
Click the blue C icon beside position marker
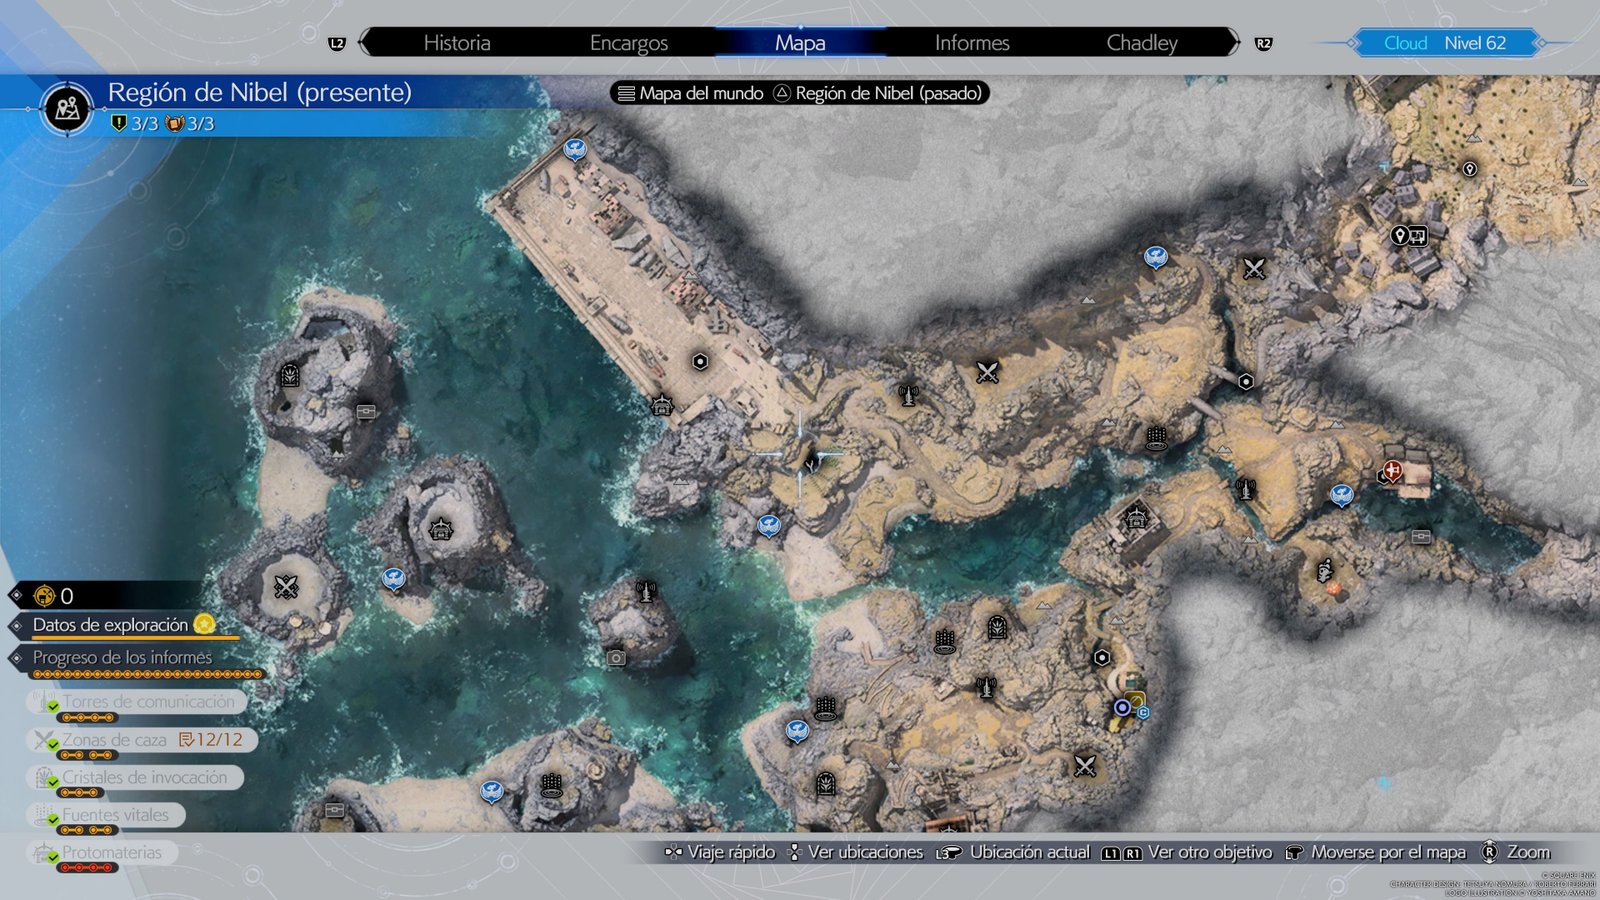click(x=1143, y=712)
